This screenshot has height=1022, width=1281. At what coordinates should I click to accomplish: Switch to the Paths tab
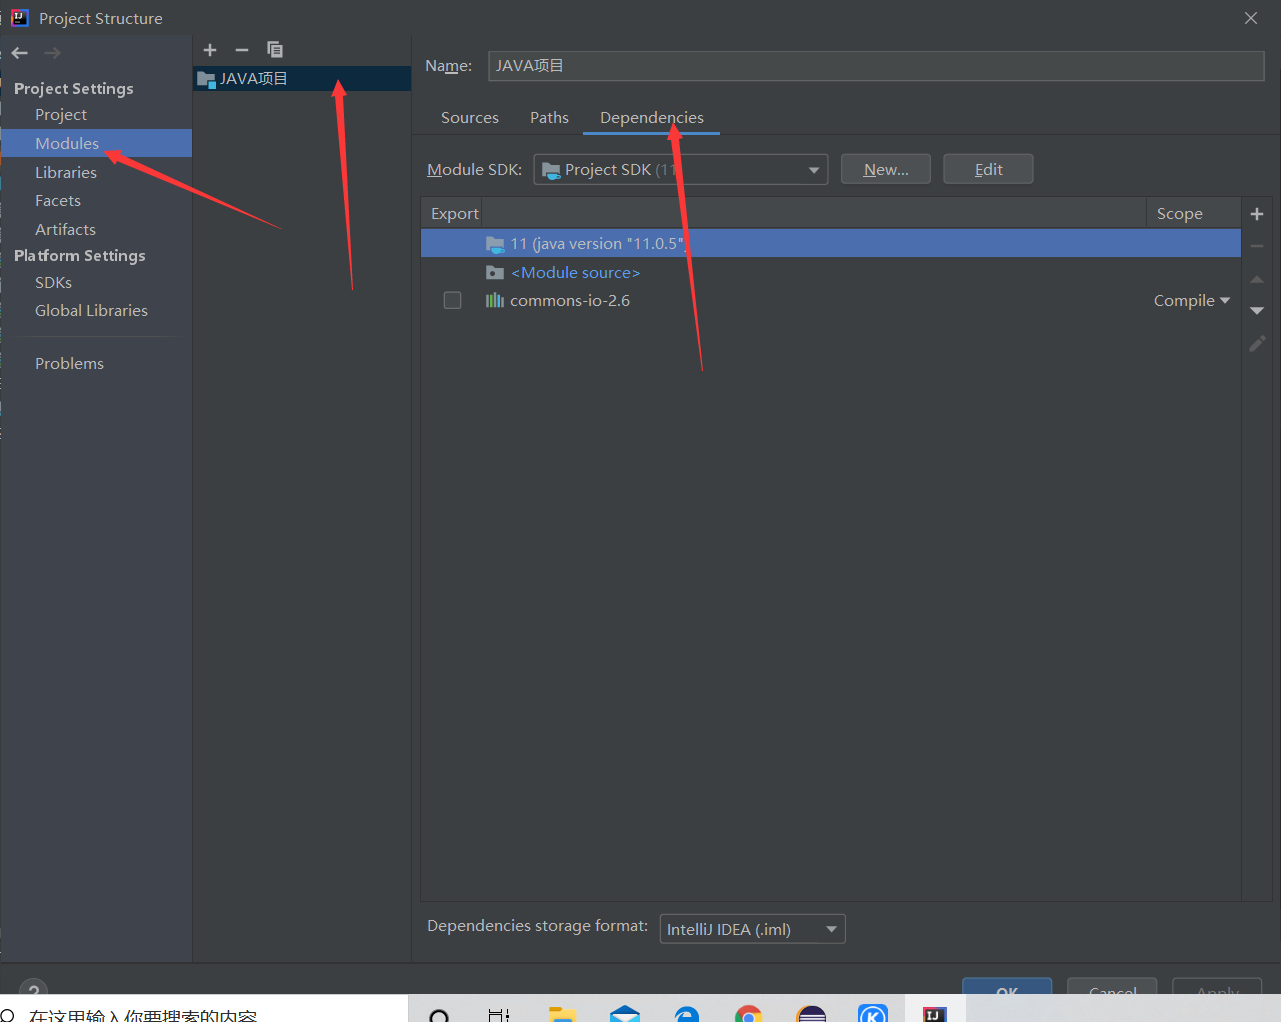tap(549, 118)
